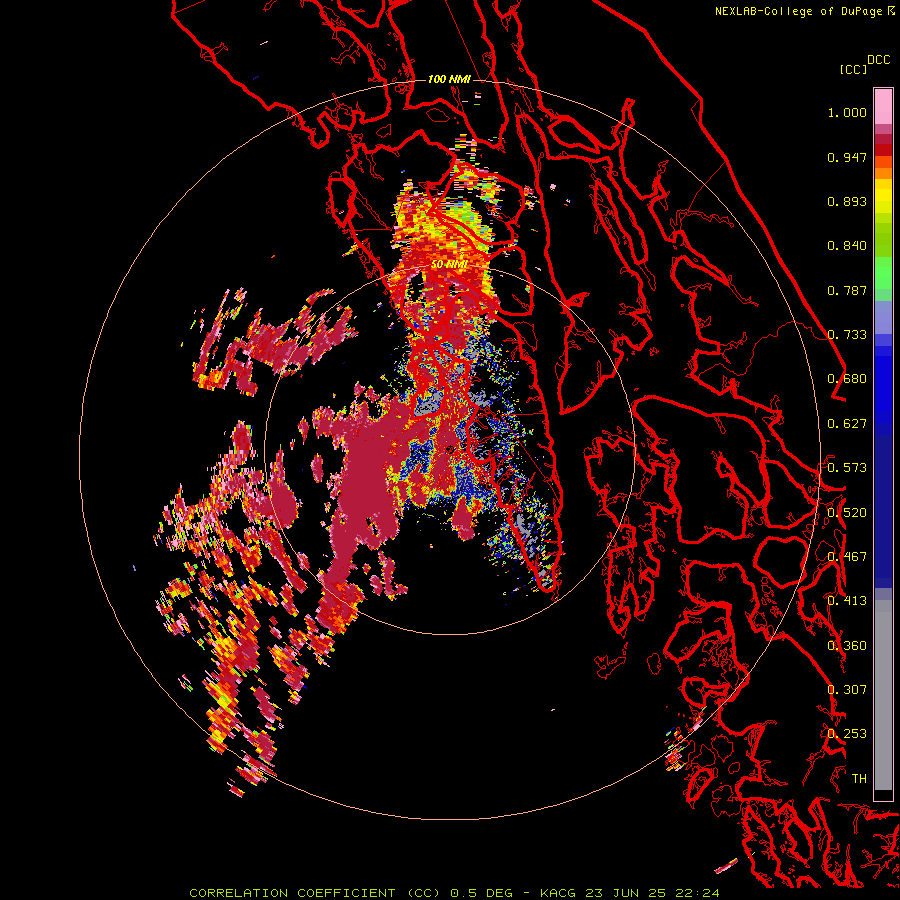Image resolution: width=900 pixels, height=900 pixels.
Task: Click the TH threshold label
Action: [x=859, y=779]
